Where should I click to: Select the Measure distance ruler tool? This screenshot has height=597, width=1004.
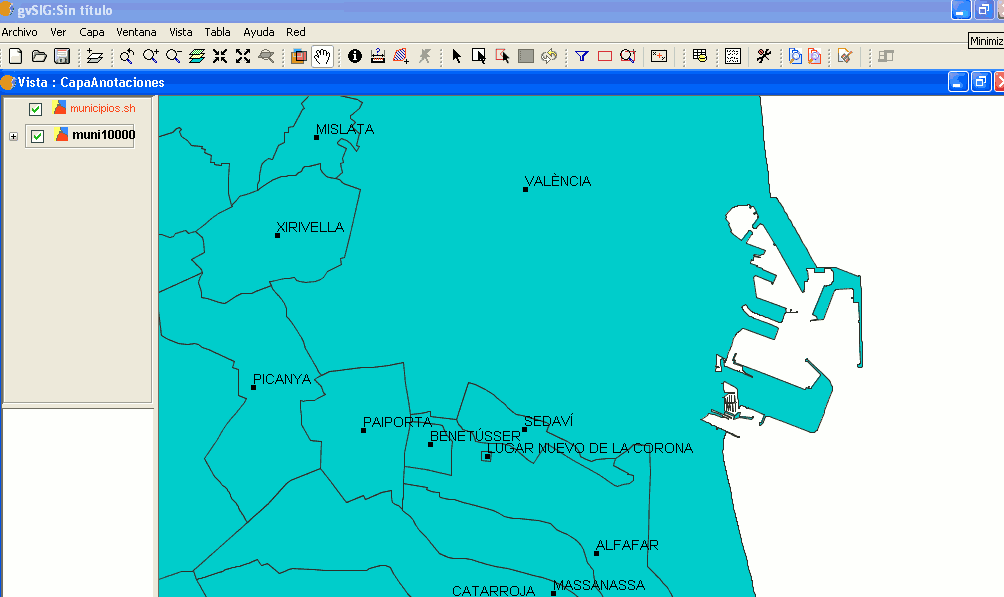[x=378, y=56]
